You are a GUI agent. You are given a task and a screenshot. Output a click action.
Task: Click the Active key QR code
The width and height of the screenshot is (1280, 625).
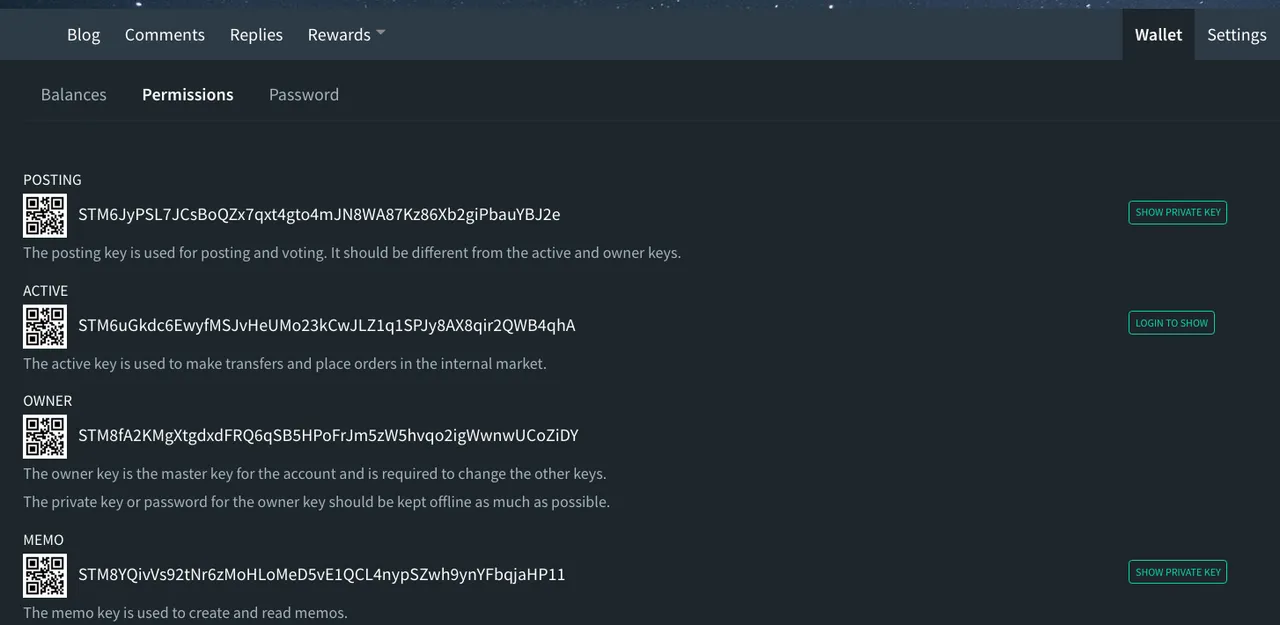44,326
